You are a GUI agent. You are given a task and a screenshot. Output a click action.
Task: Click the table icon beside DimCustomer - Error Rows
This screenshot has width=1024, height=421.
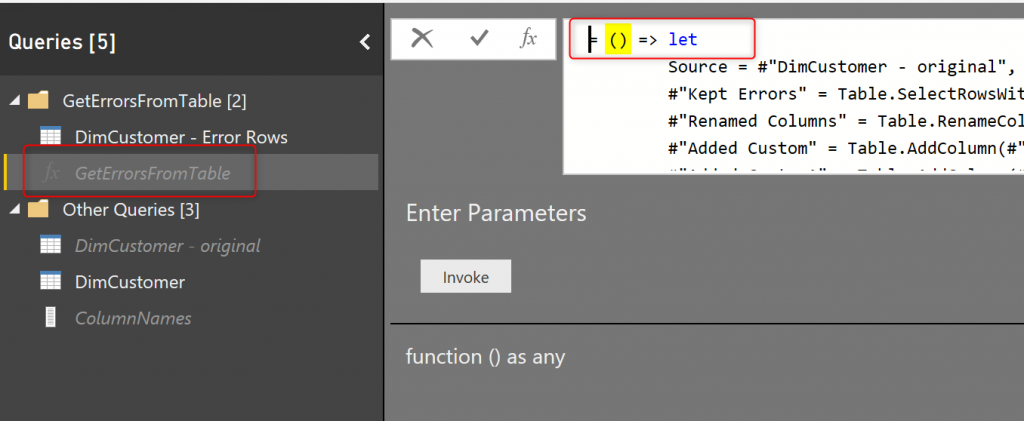click(51, 137)
